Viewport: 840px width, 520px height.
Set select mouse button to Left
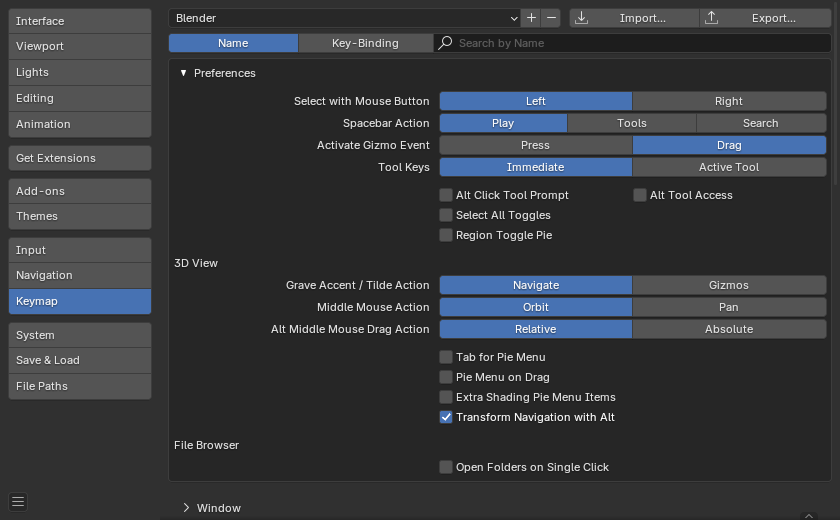pos(536,101)
